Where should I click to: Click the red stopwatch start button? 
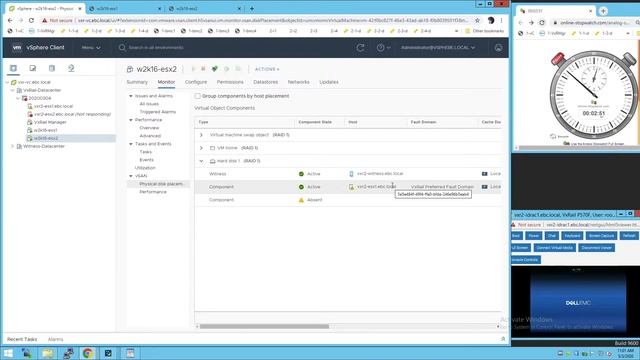558,59
